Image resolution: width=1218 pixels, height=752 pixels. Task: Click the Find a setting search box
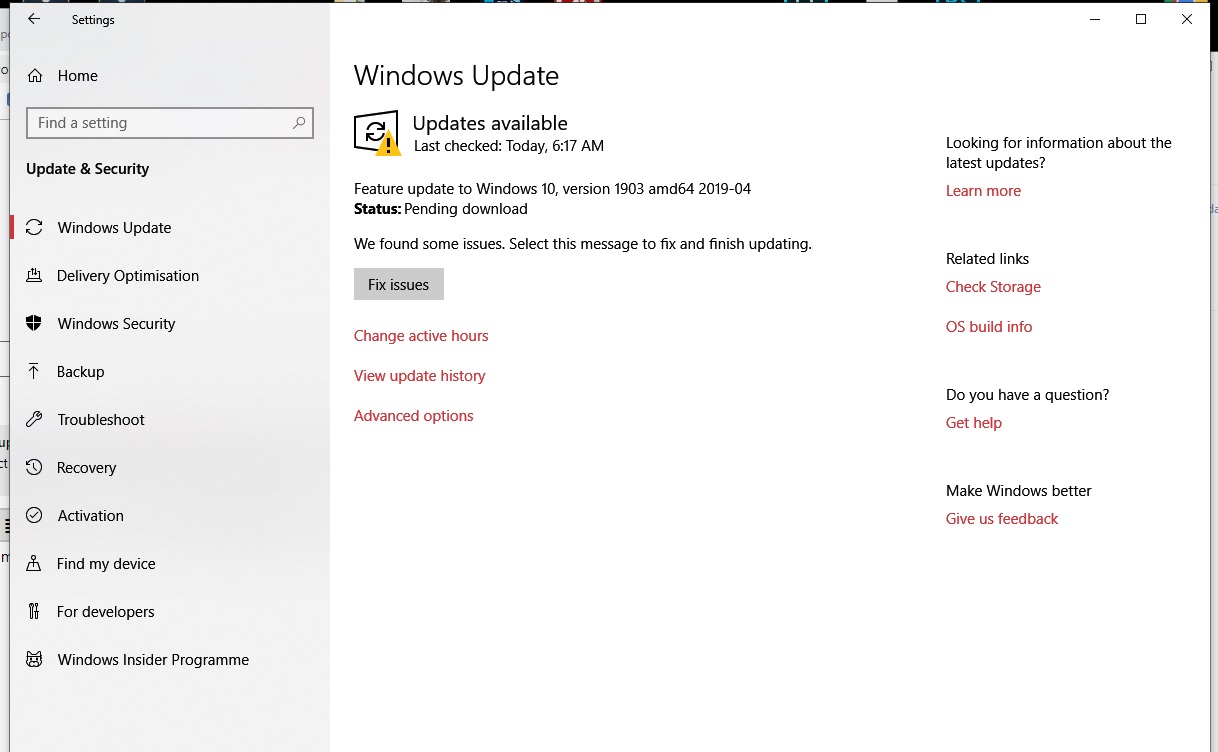pyautogui.click(x=170, y=123)
